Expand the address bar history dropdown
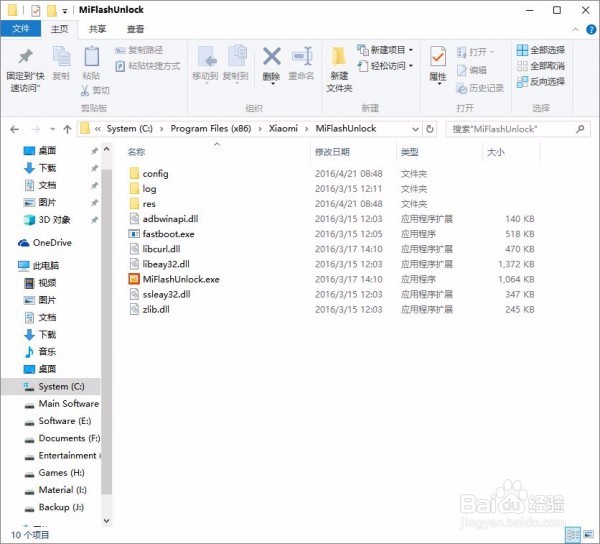600x544 pixels. tap(415, 129)
